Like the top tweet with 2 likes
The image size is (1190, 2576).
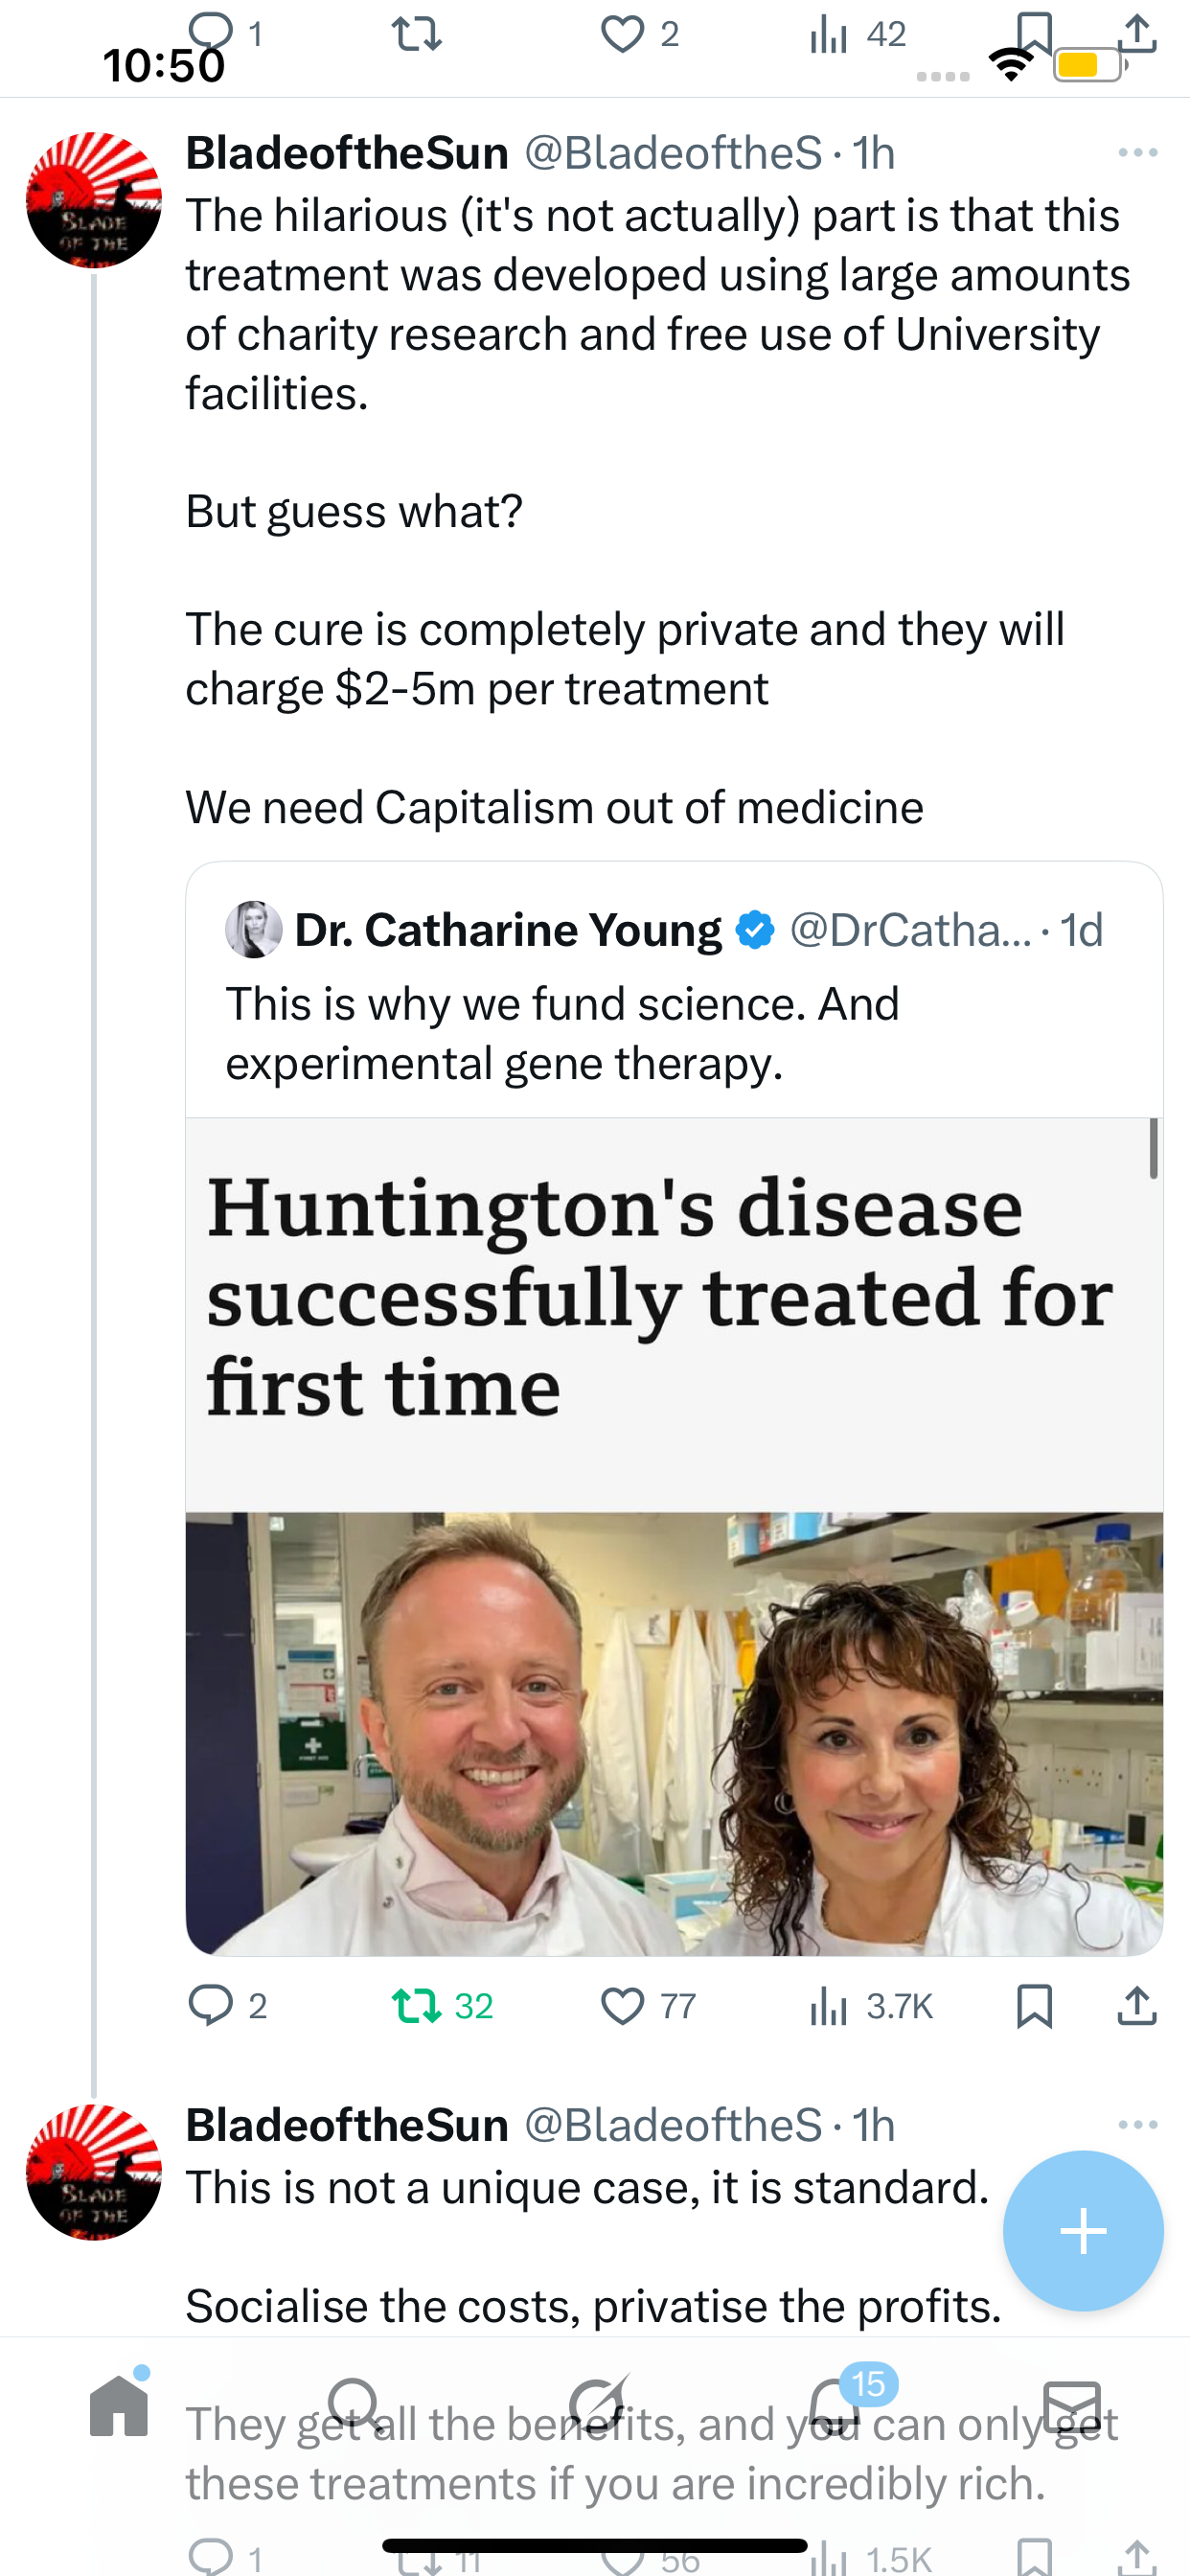[622, 35]
